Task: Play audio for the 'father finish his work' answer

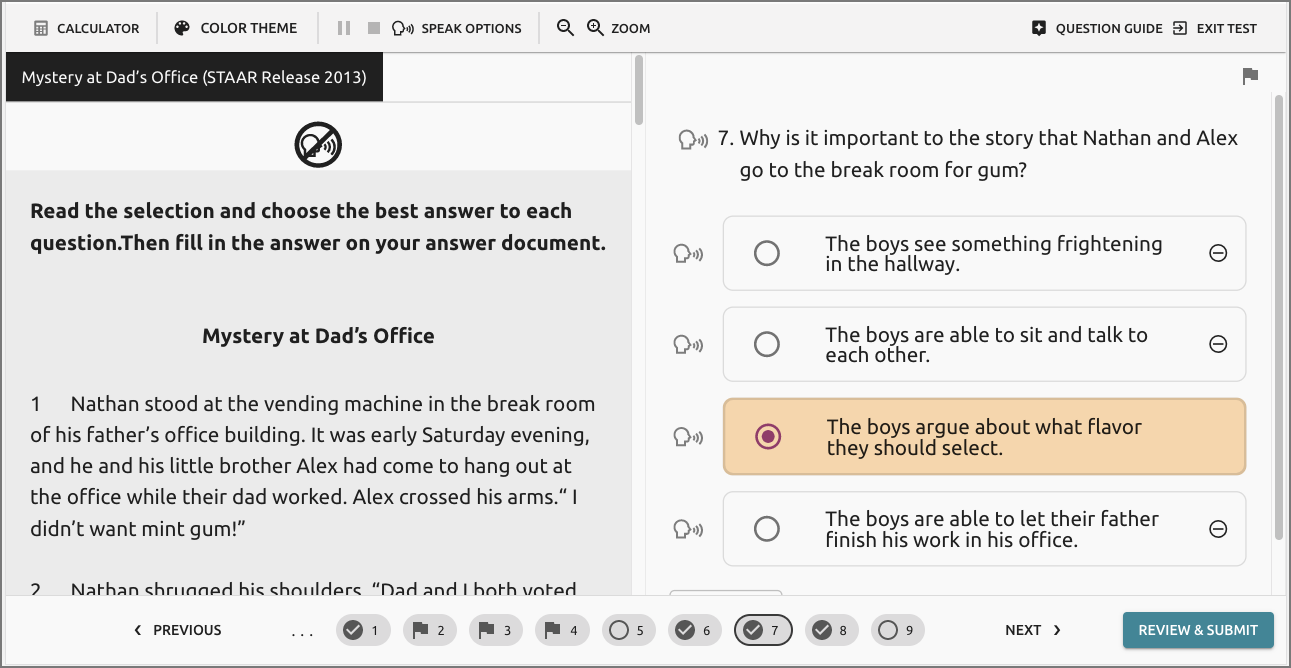Action: coord(689,529)
